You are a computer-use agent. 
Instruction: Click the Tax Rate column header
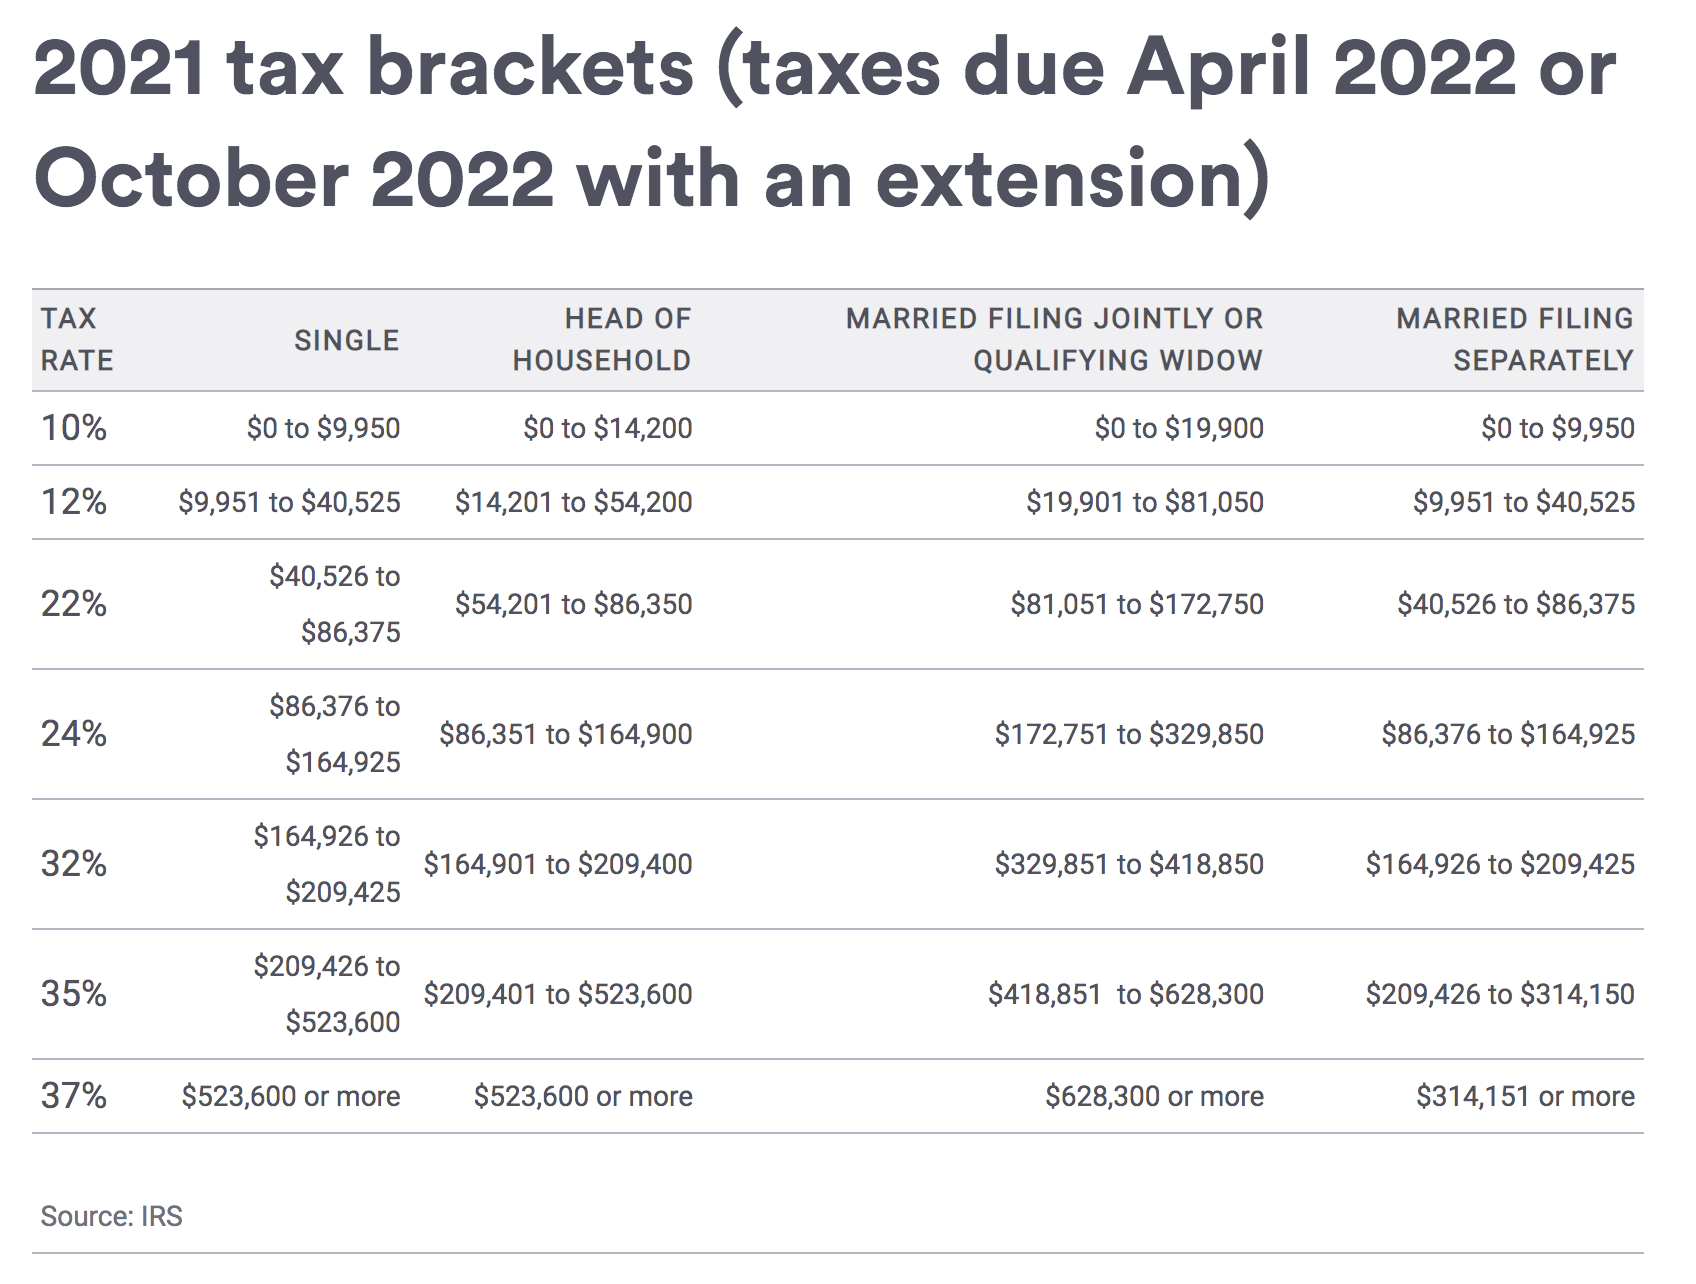coord(77,339)
